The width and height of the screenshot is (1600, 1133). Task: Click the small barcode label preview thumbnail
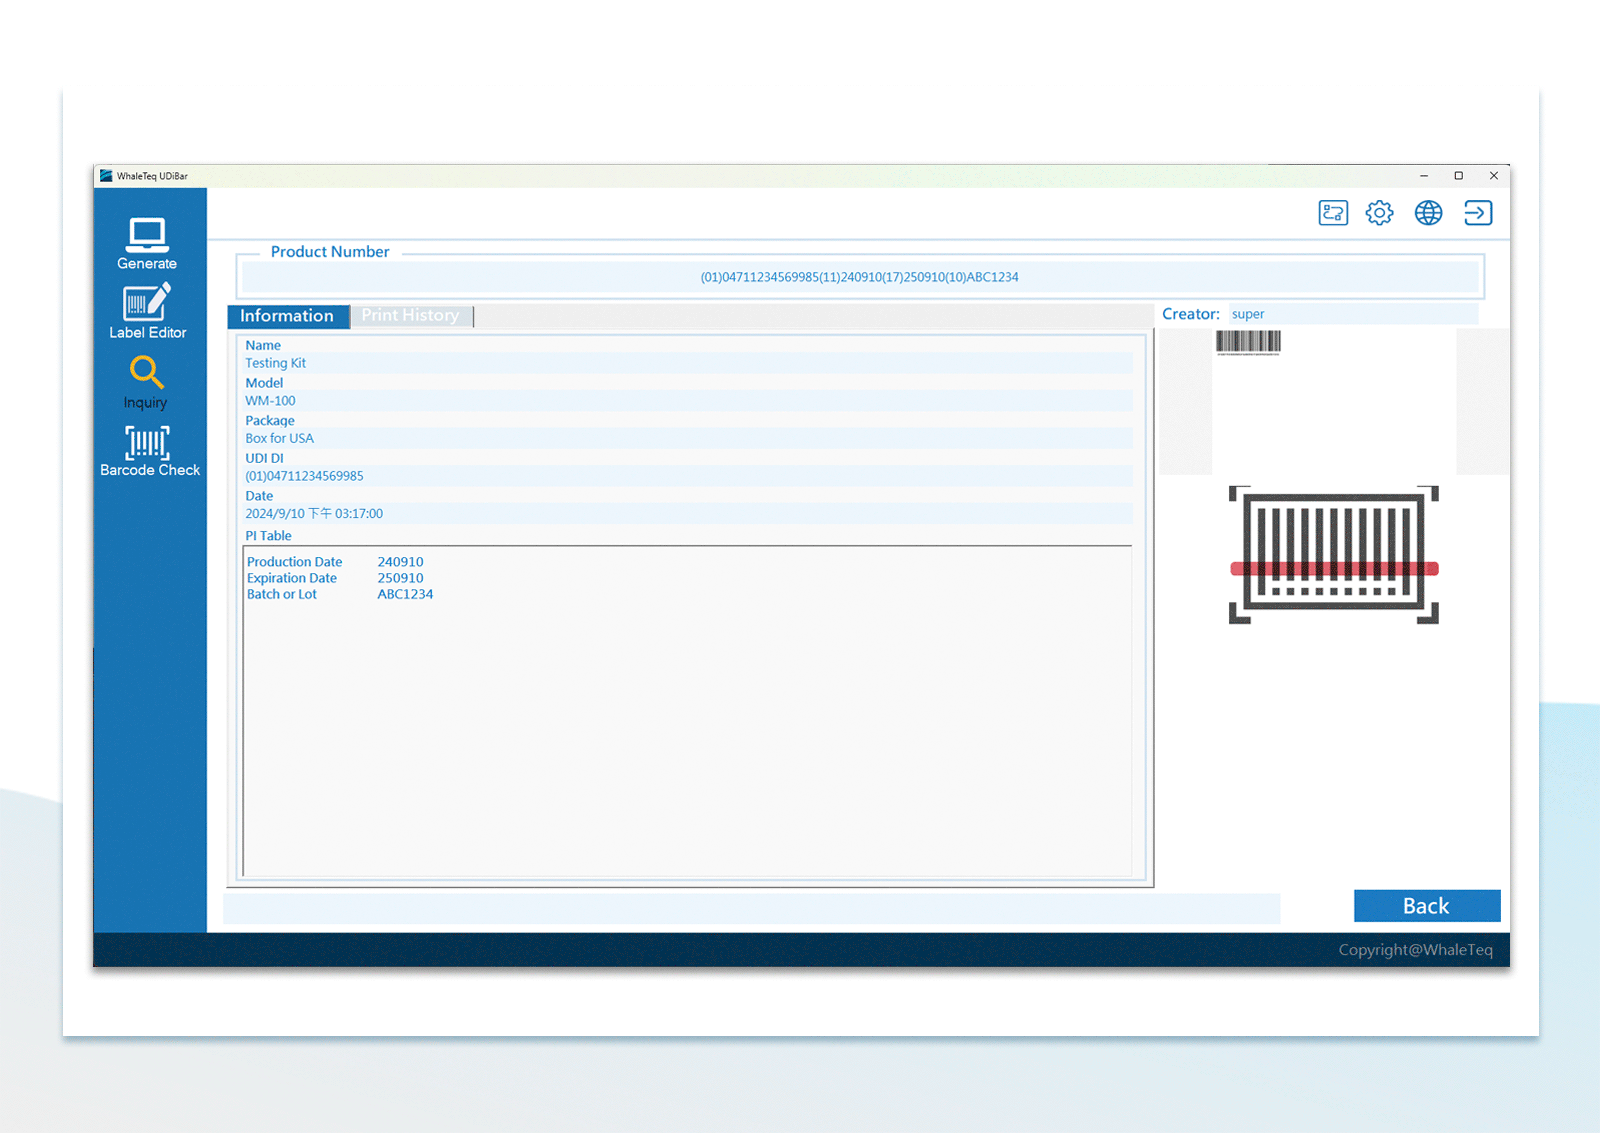(x=1248, y=343)
